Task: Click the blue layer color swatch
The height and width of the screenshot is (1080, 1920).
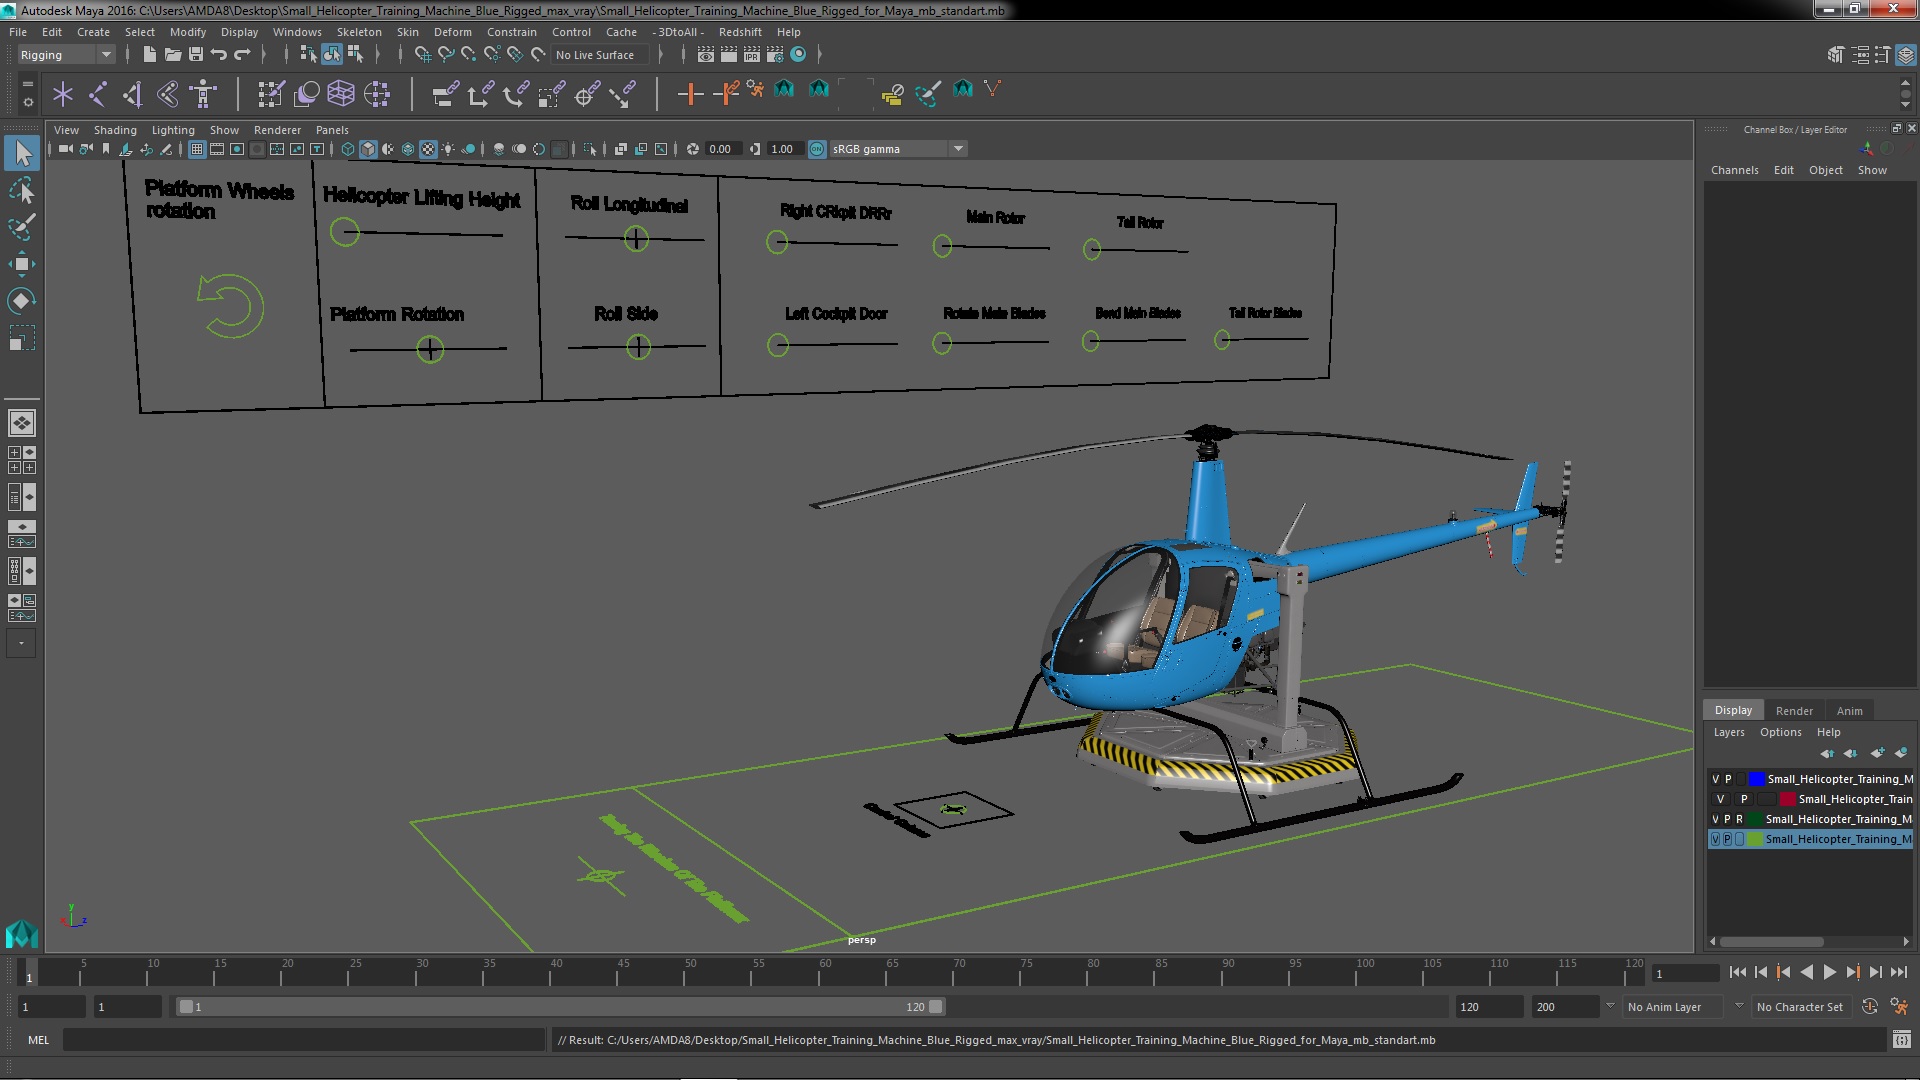Action: click(1756, 779)
